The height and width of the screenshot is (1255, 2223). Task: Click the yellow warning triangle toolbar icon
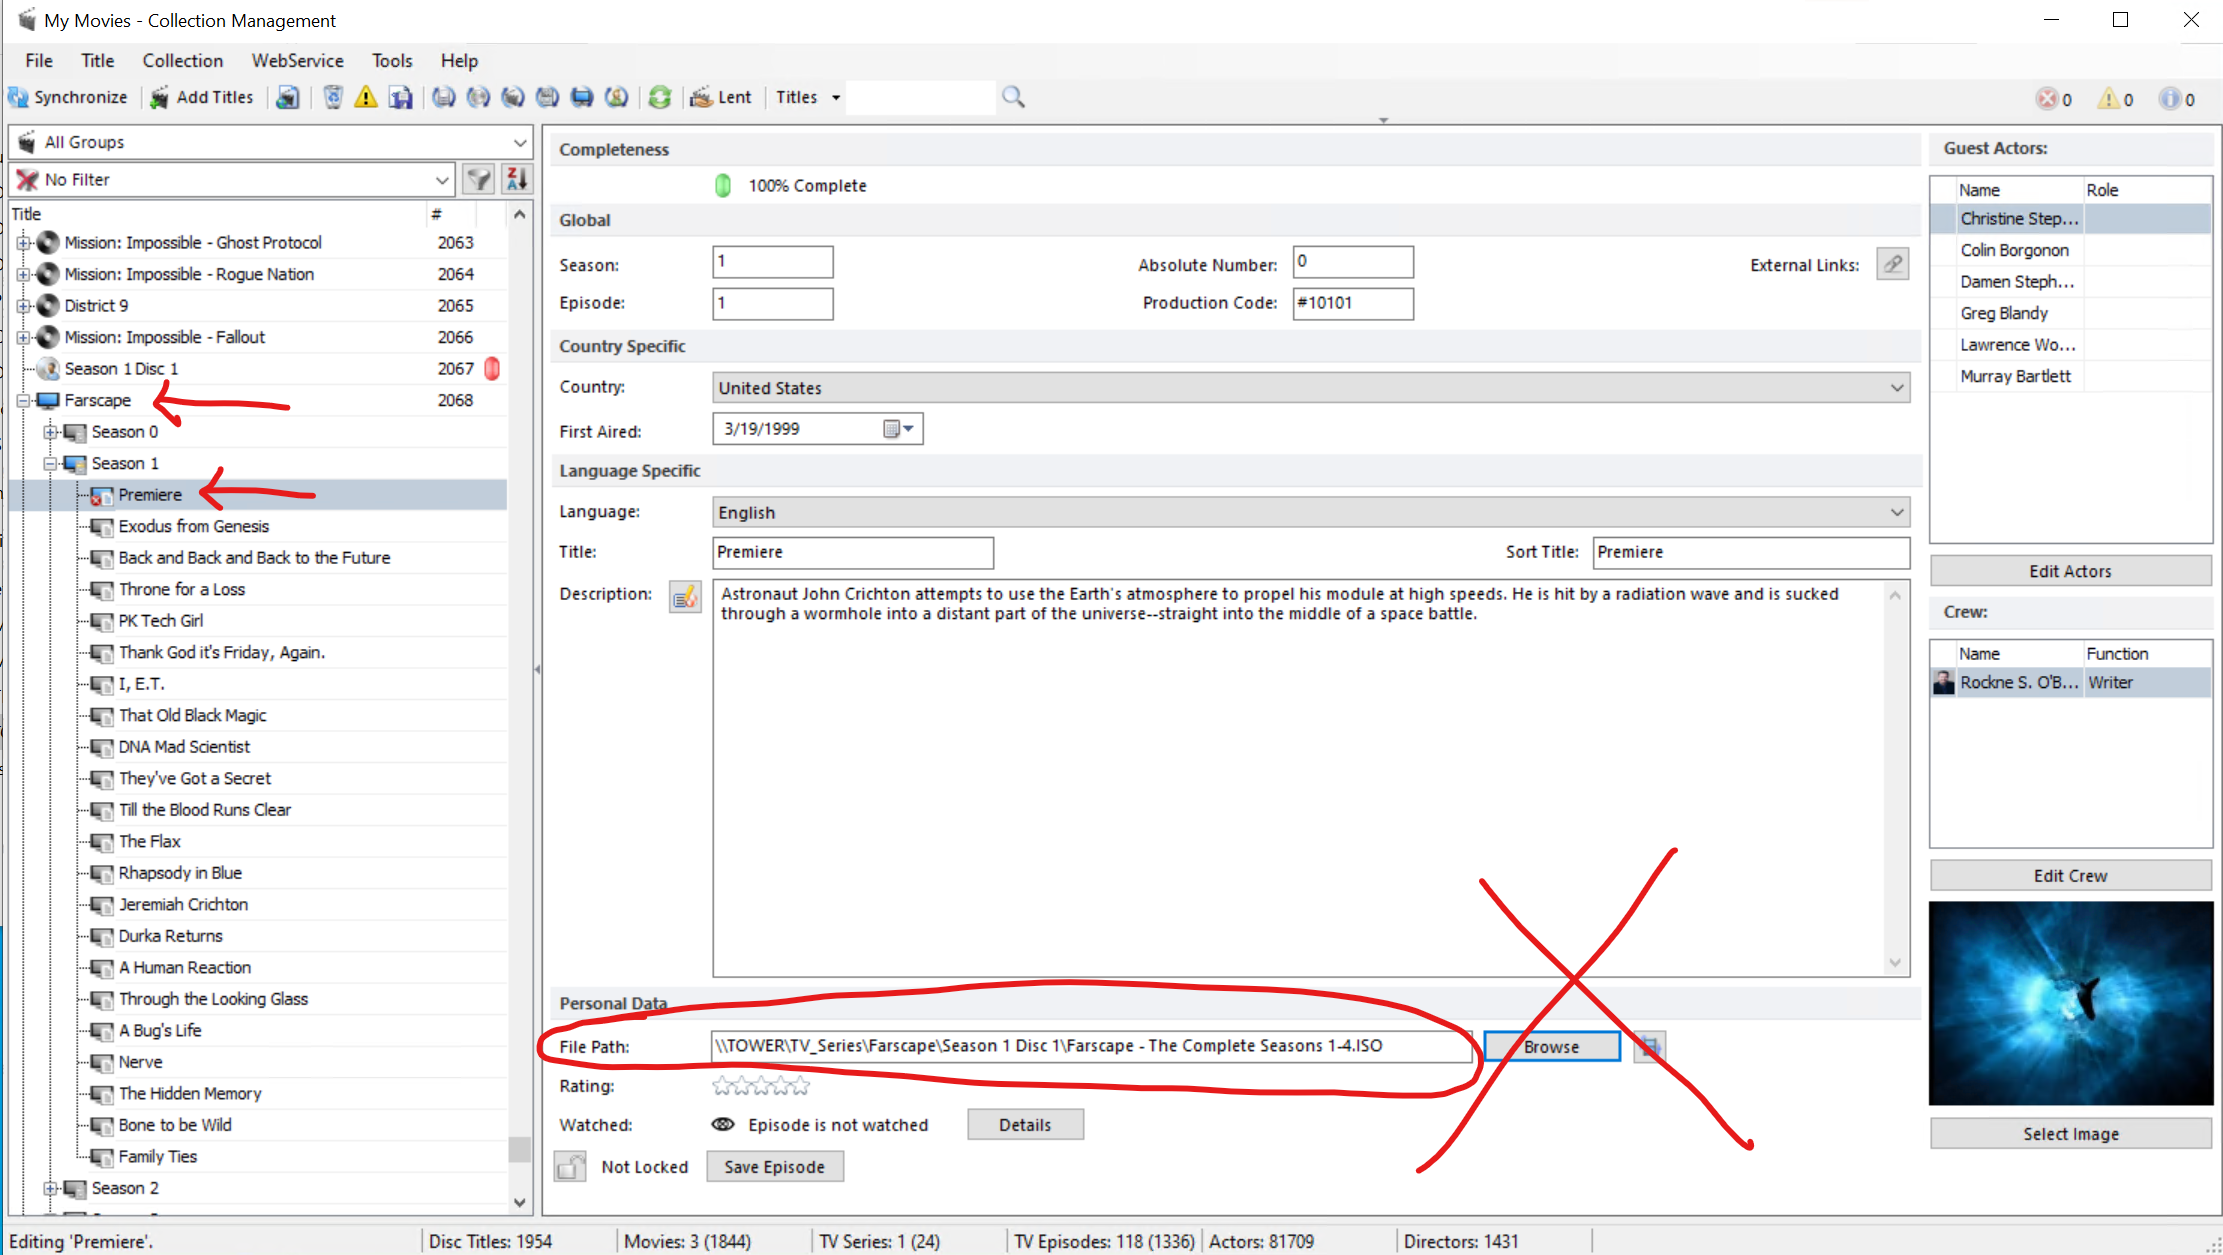pyautogui.click(x=366, y=97)
